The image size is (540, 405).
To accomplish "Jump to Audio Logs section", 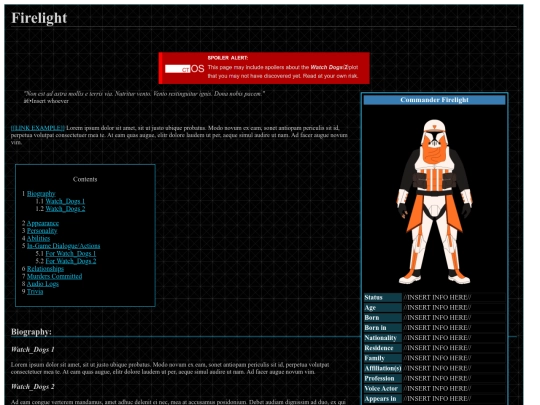I will pyautogui.click(x=43, y=284).
